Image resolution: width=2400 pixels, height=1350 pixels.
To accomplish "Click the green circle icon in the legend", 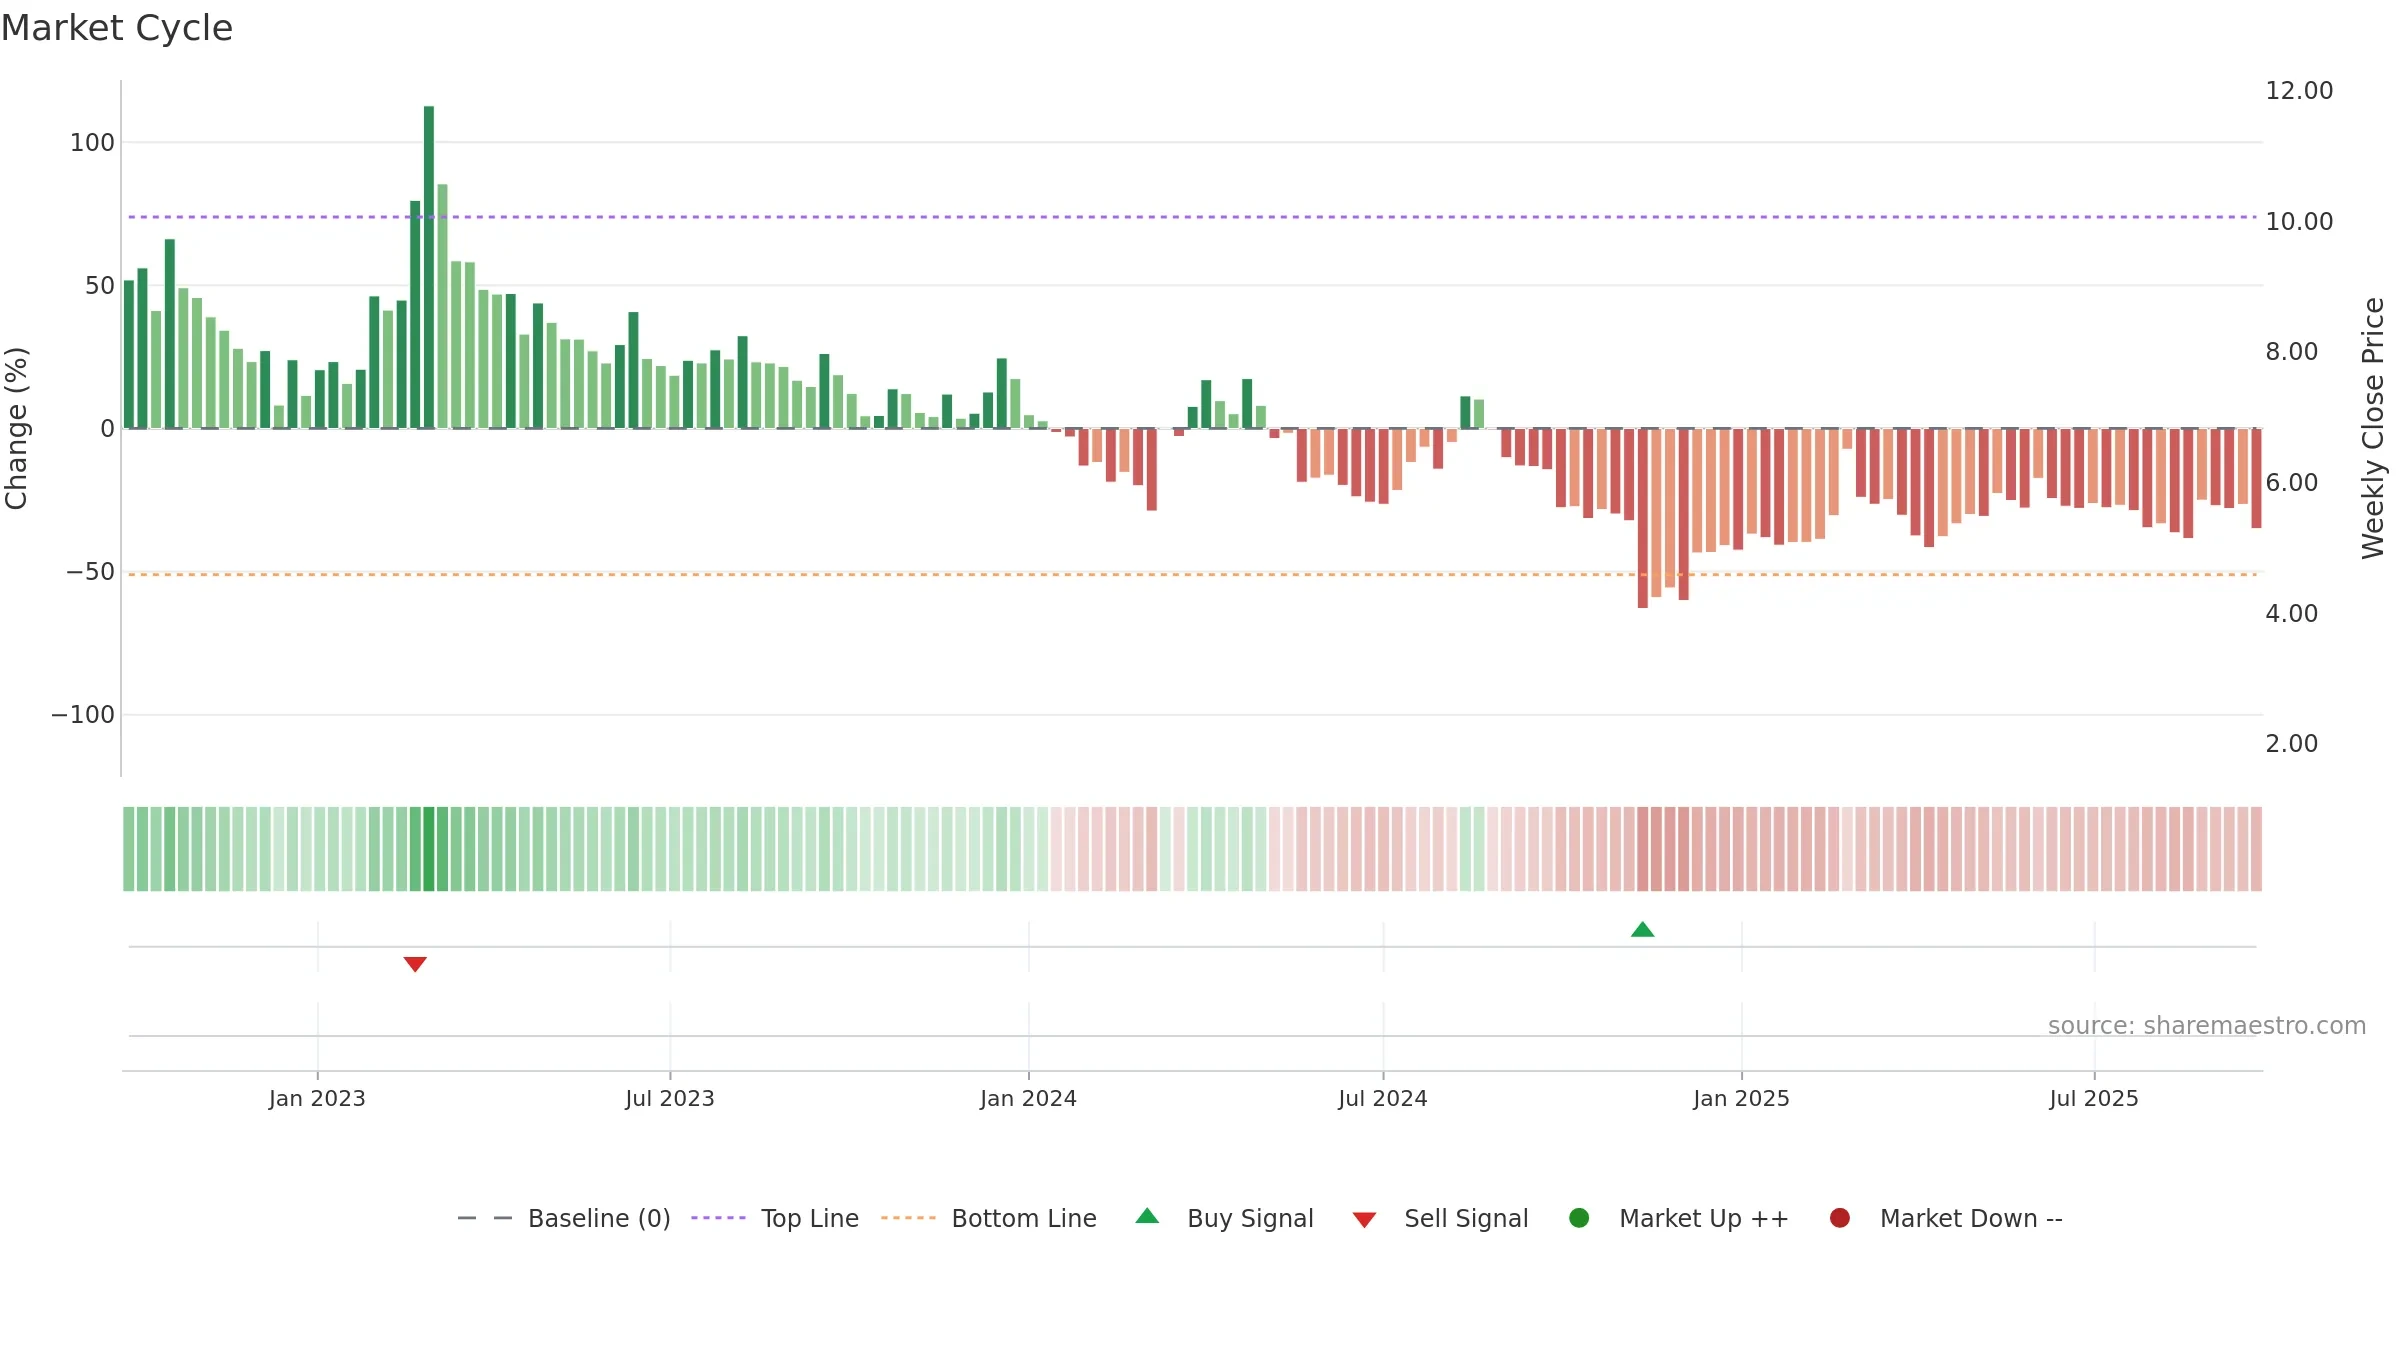I will (1579, 1218).
